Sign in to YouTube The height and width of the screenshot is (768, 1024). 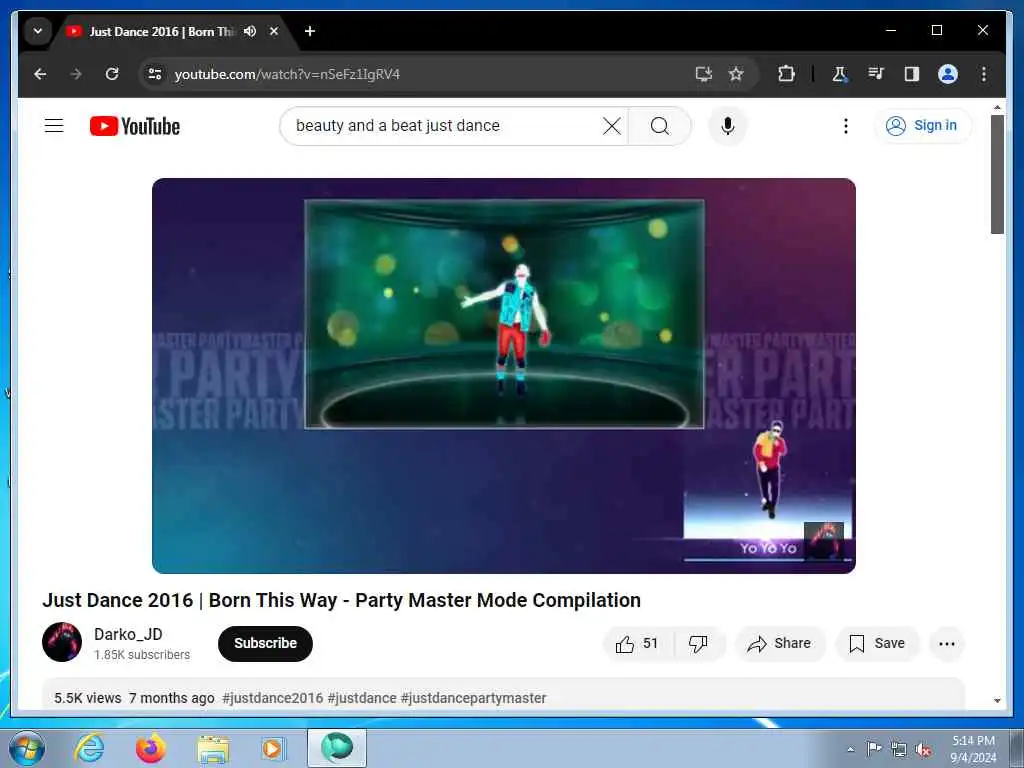[922, 125]
